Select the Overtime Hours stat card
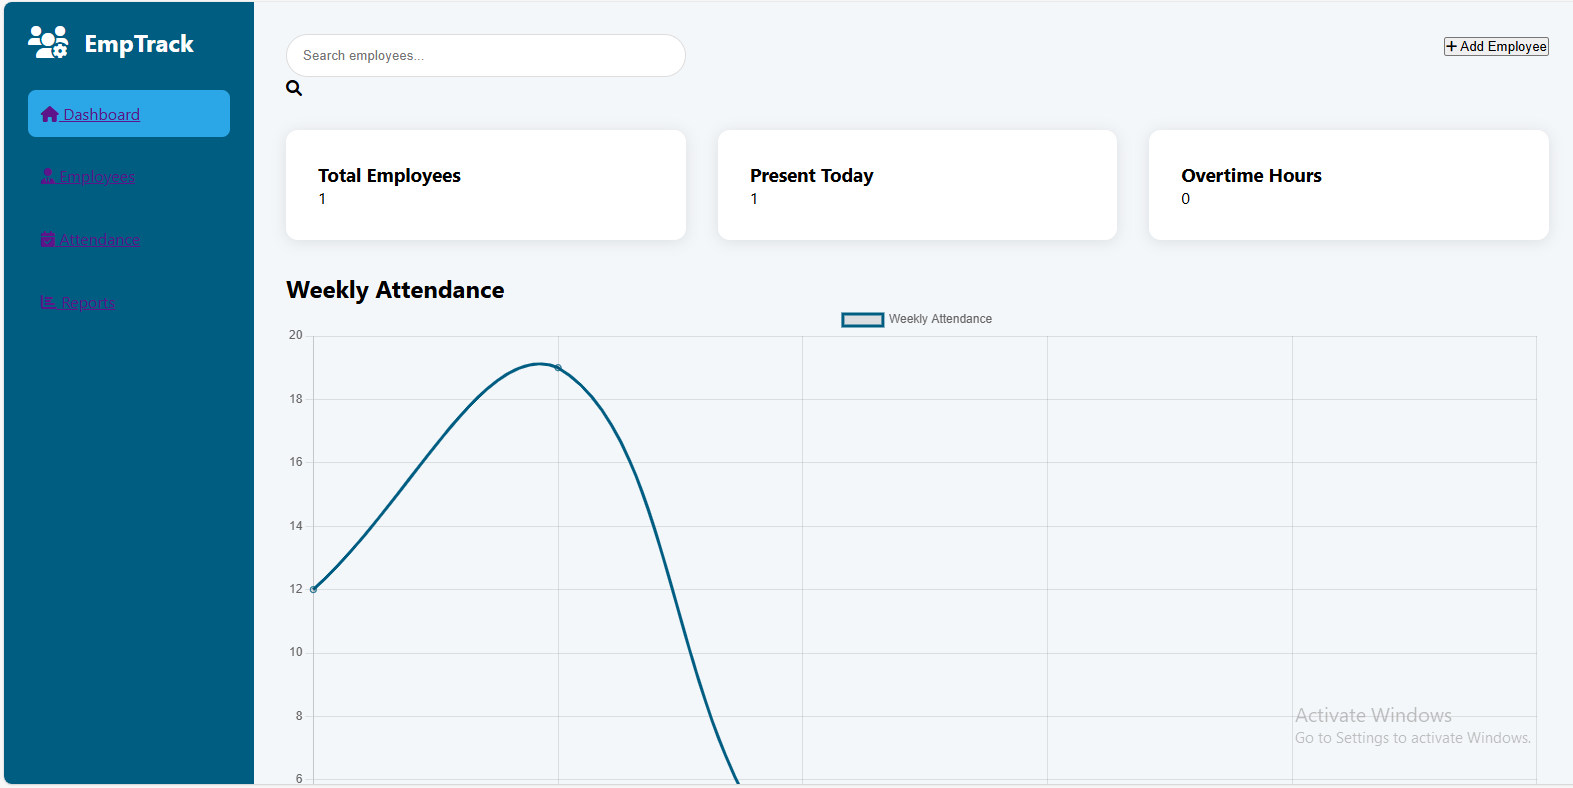Viewport: 1573px width, 788px height. (x=1348, y=185)
